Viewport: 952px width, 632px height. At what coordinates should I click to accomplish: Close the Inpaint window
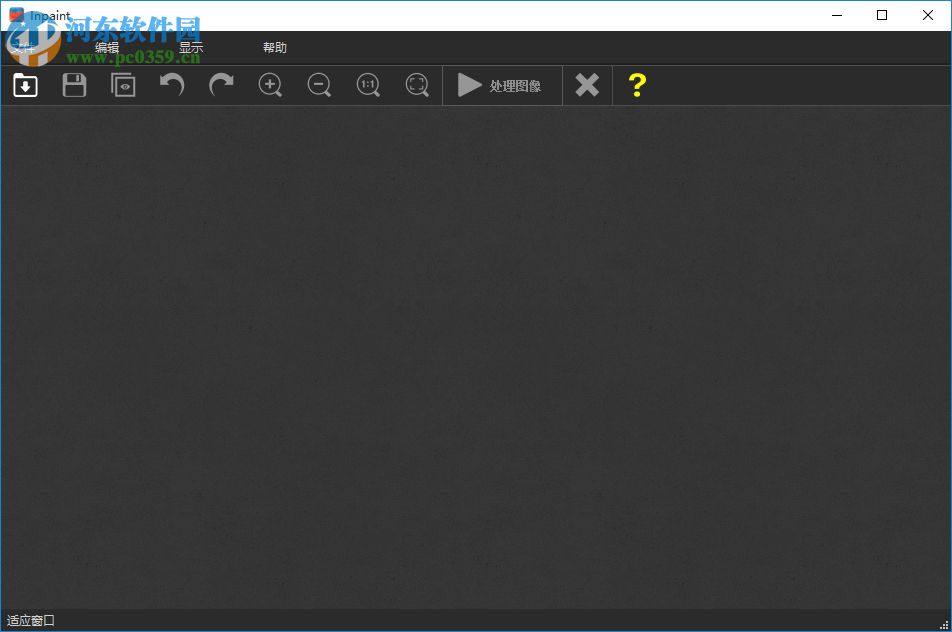928,15
